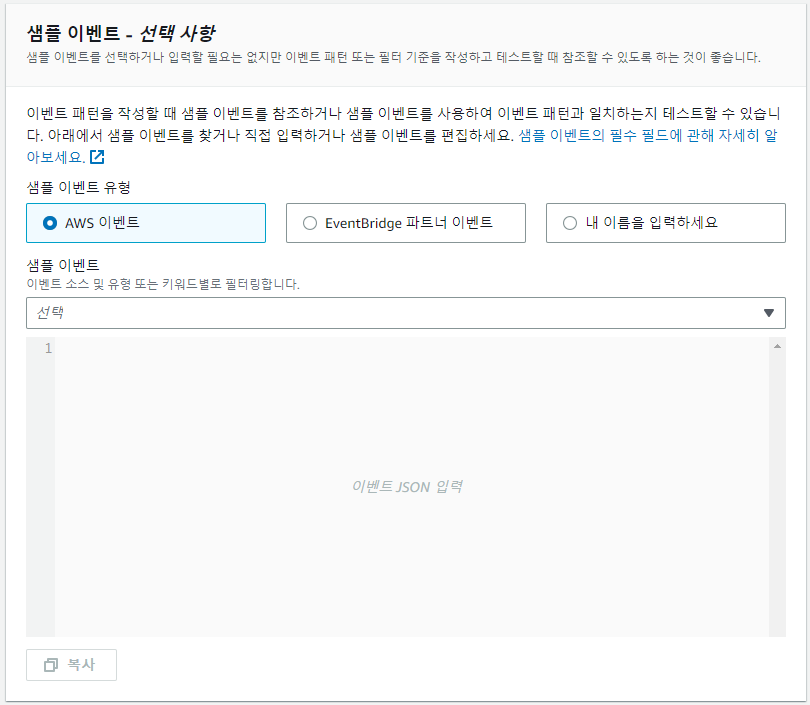The height and width of the screenshot is (705, 810).
Task: Click line number 1 in the editor gutter
Action: [48, 349]
